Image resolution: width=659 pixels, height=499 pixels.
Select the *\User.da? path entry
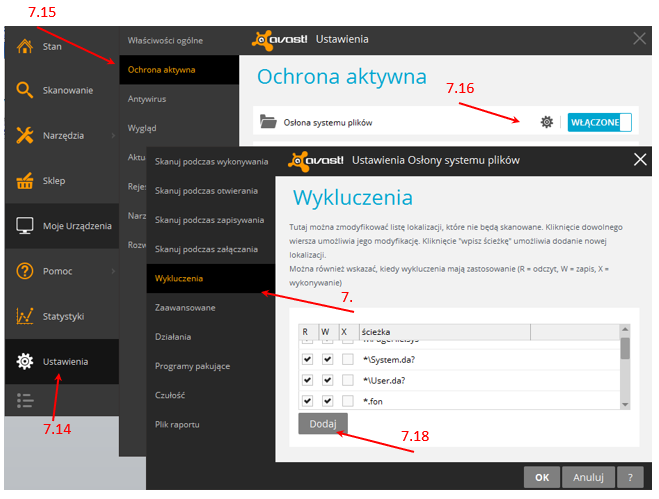[384, 380]
